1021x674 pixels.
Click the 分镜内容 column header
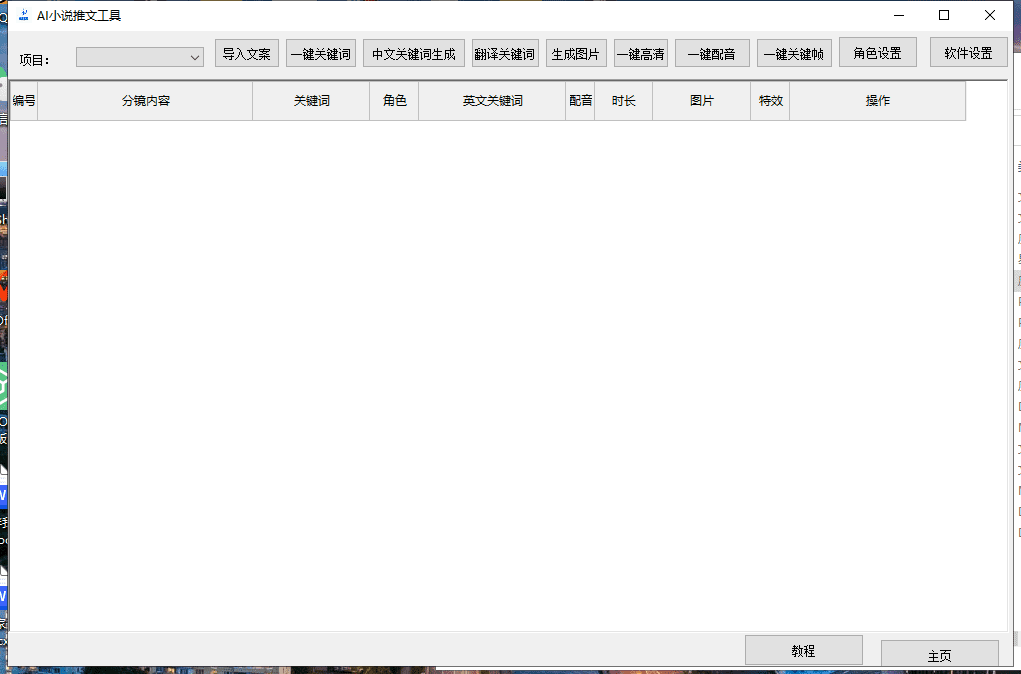[144, 100]
